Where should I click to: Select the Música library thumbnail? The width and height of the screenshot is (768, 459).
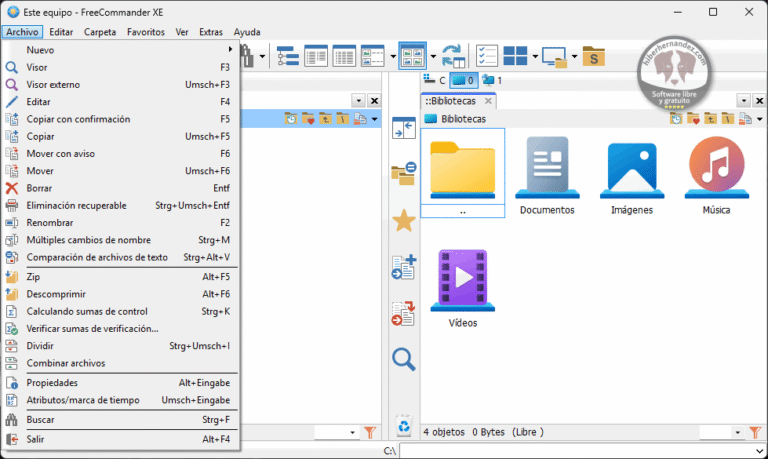coord(717,175)
